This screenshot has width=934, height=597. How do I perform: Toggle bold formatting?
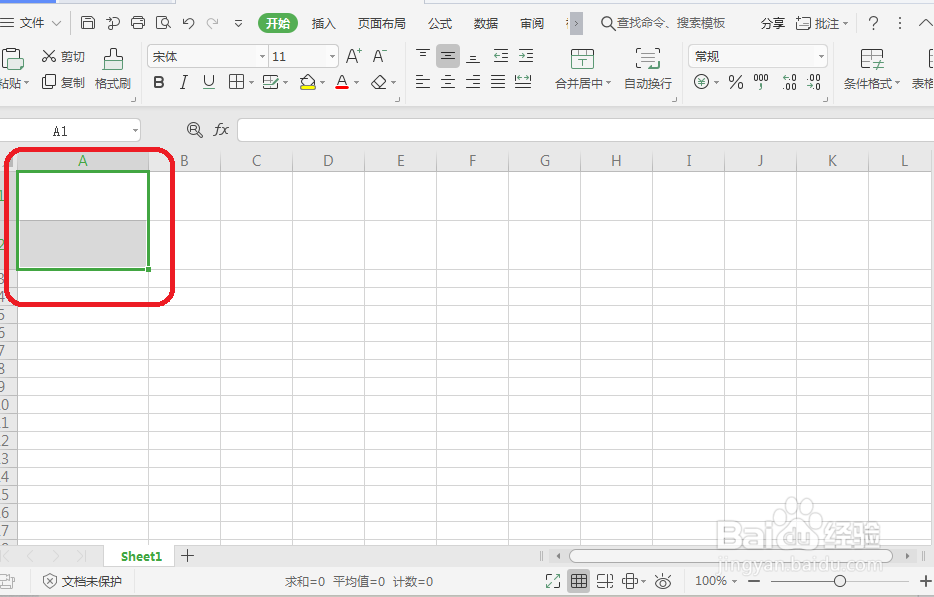[x=158, y=83]
